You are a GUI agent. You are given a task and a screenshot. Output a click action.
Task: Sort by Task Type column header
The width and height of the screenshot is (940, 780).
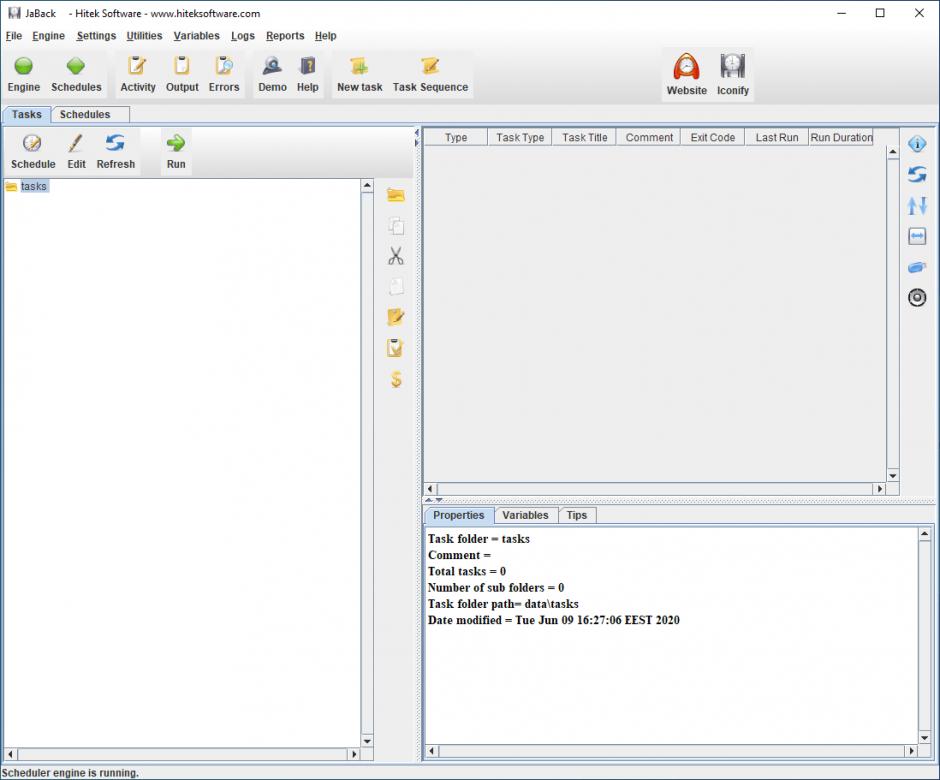520,137
